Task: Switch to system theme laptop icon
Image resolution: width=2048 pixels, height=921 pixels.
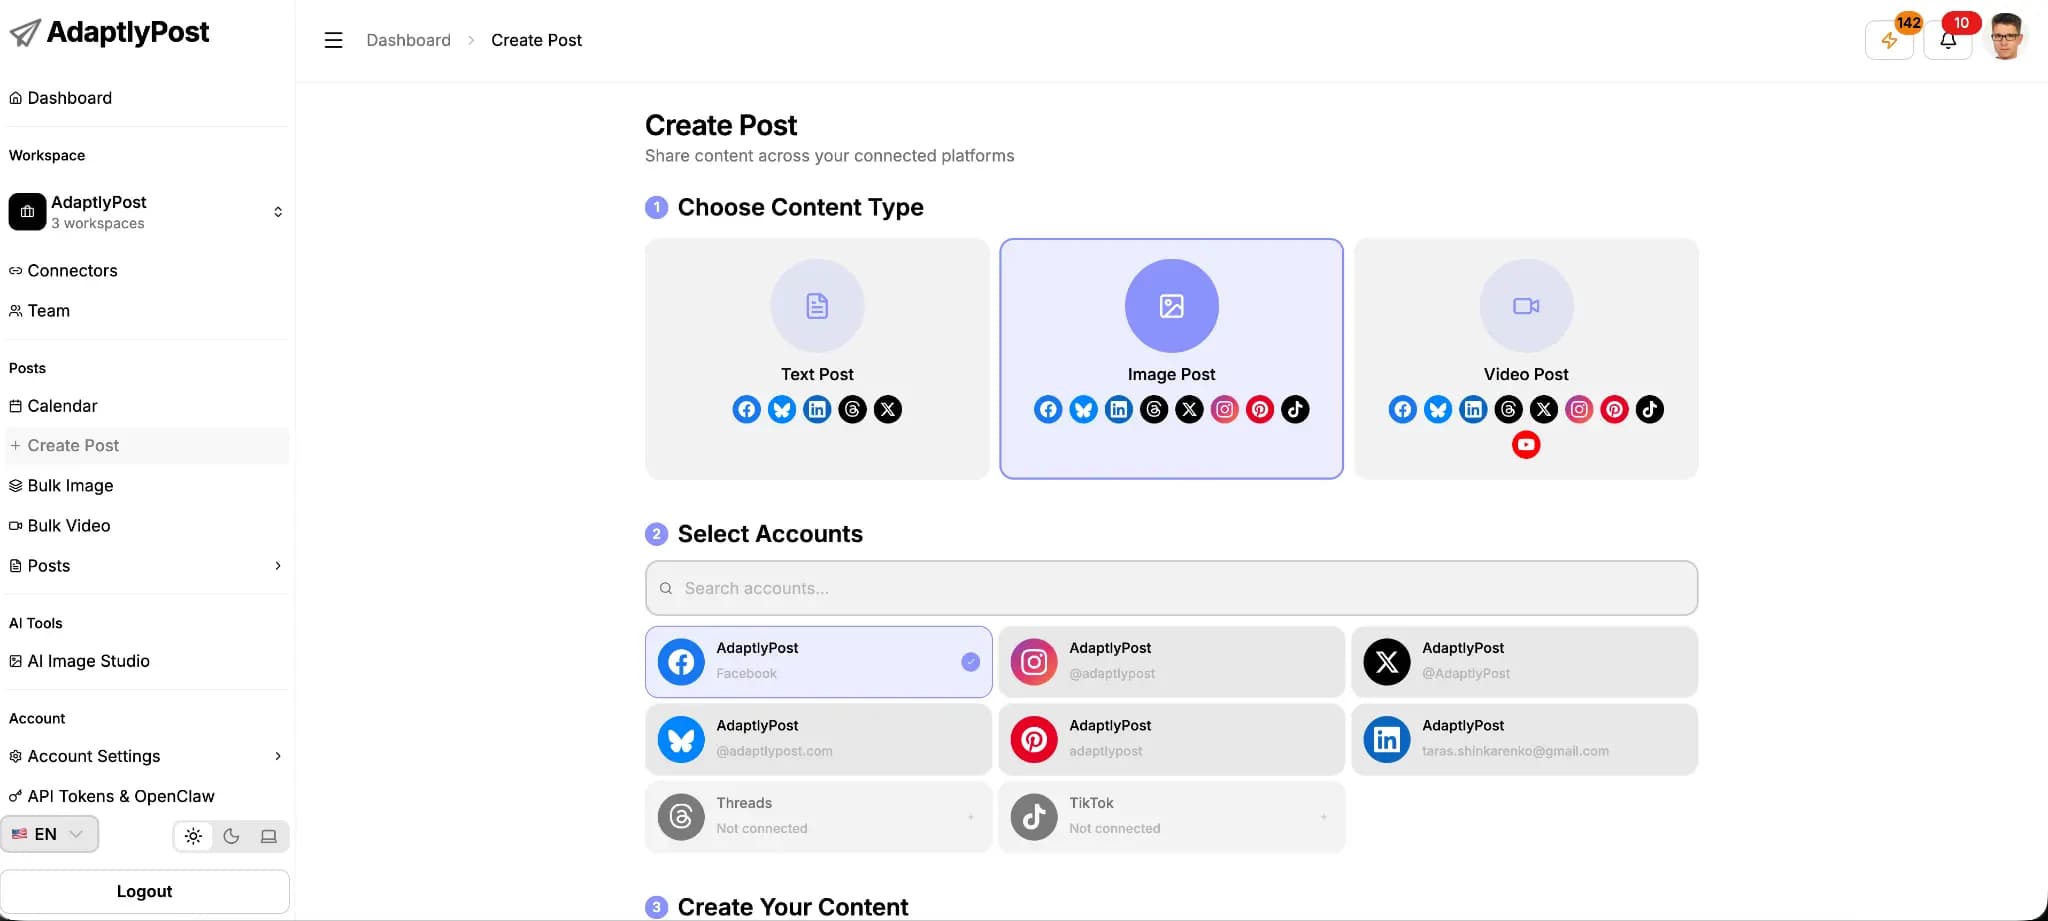Action: (x=269, y=836)
